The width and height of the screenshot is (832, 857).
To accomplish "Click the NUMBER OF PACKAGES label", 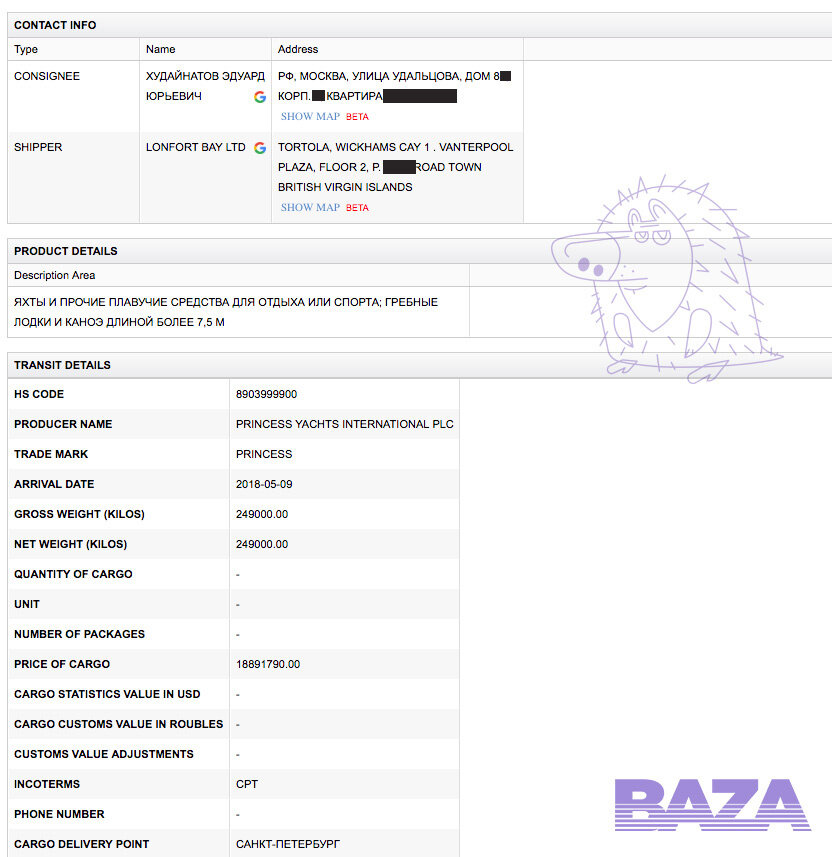I will pyautogui.click(x=79, y=634).
